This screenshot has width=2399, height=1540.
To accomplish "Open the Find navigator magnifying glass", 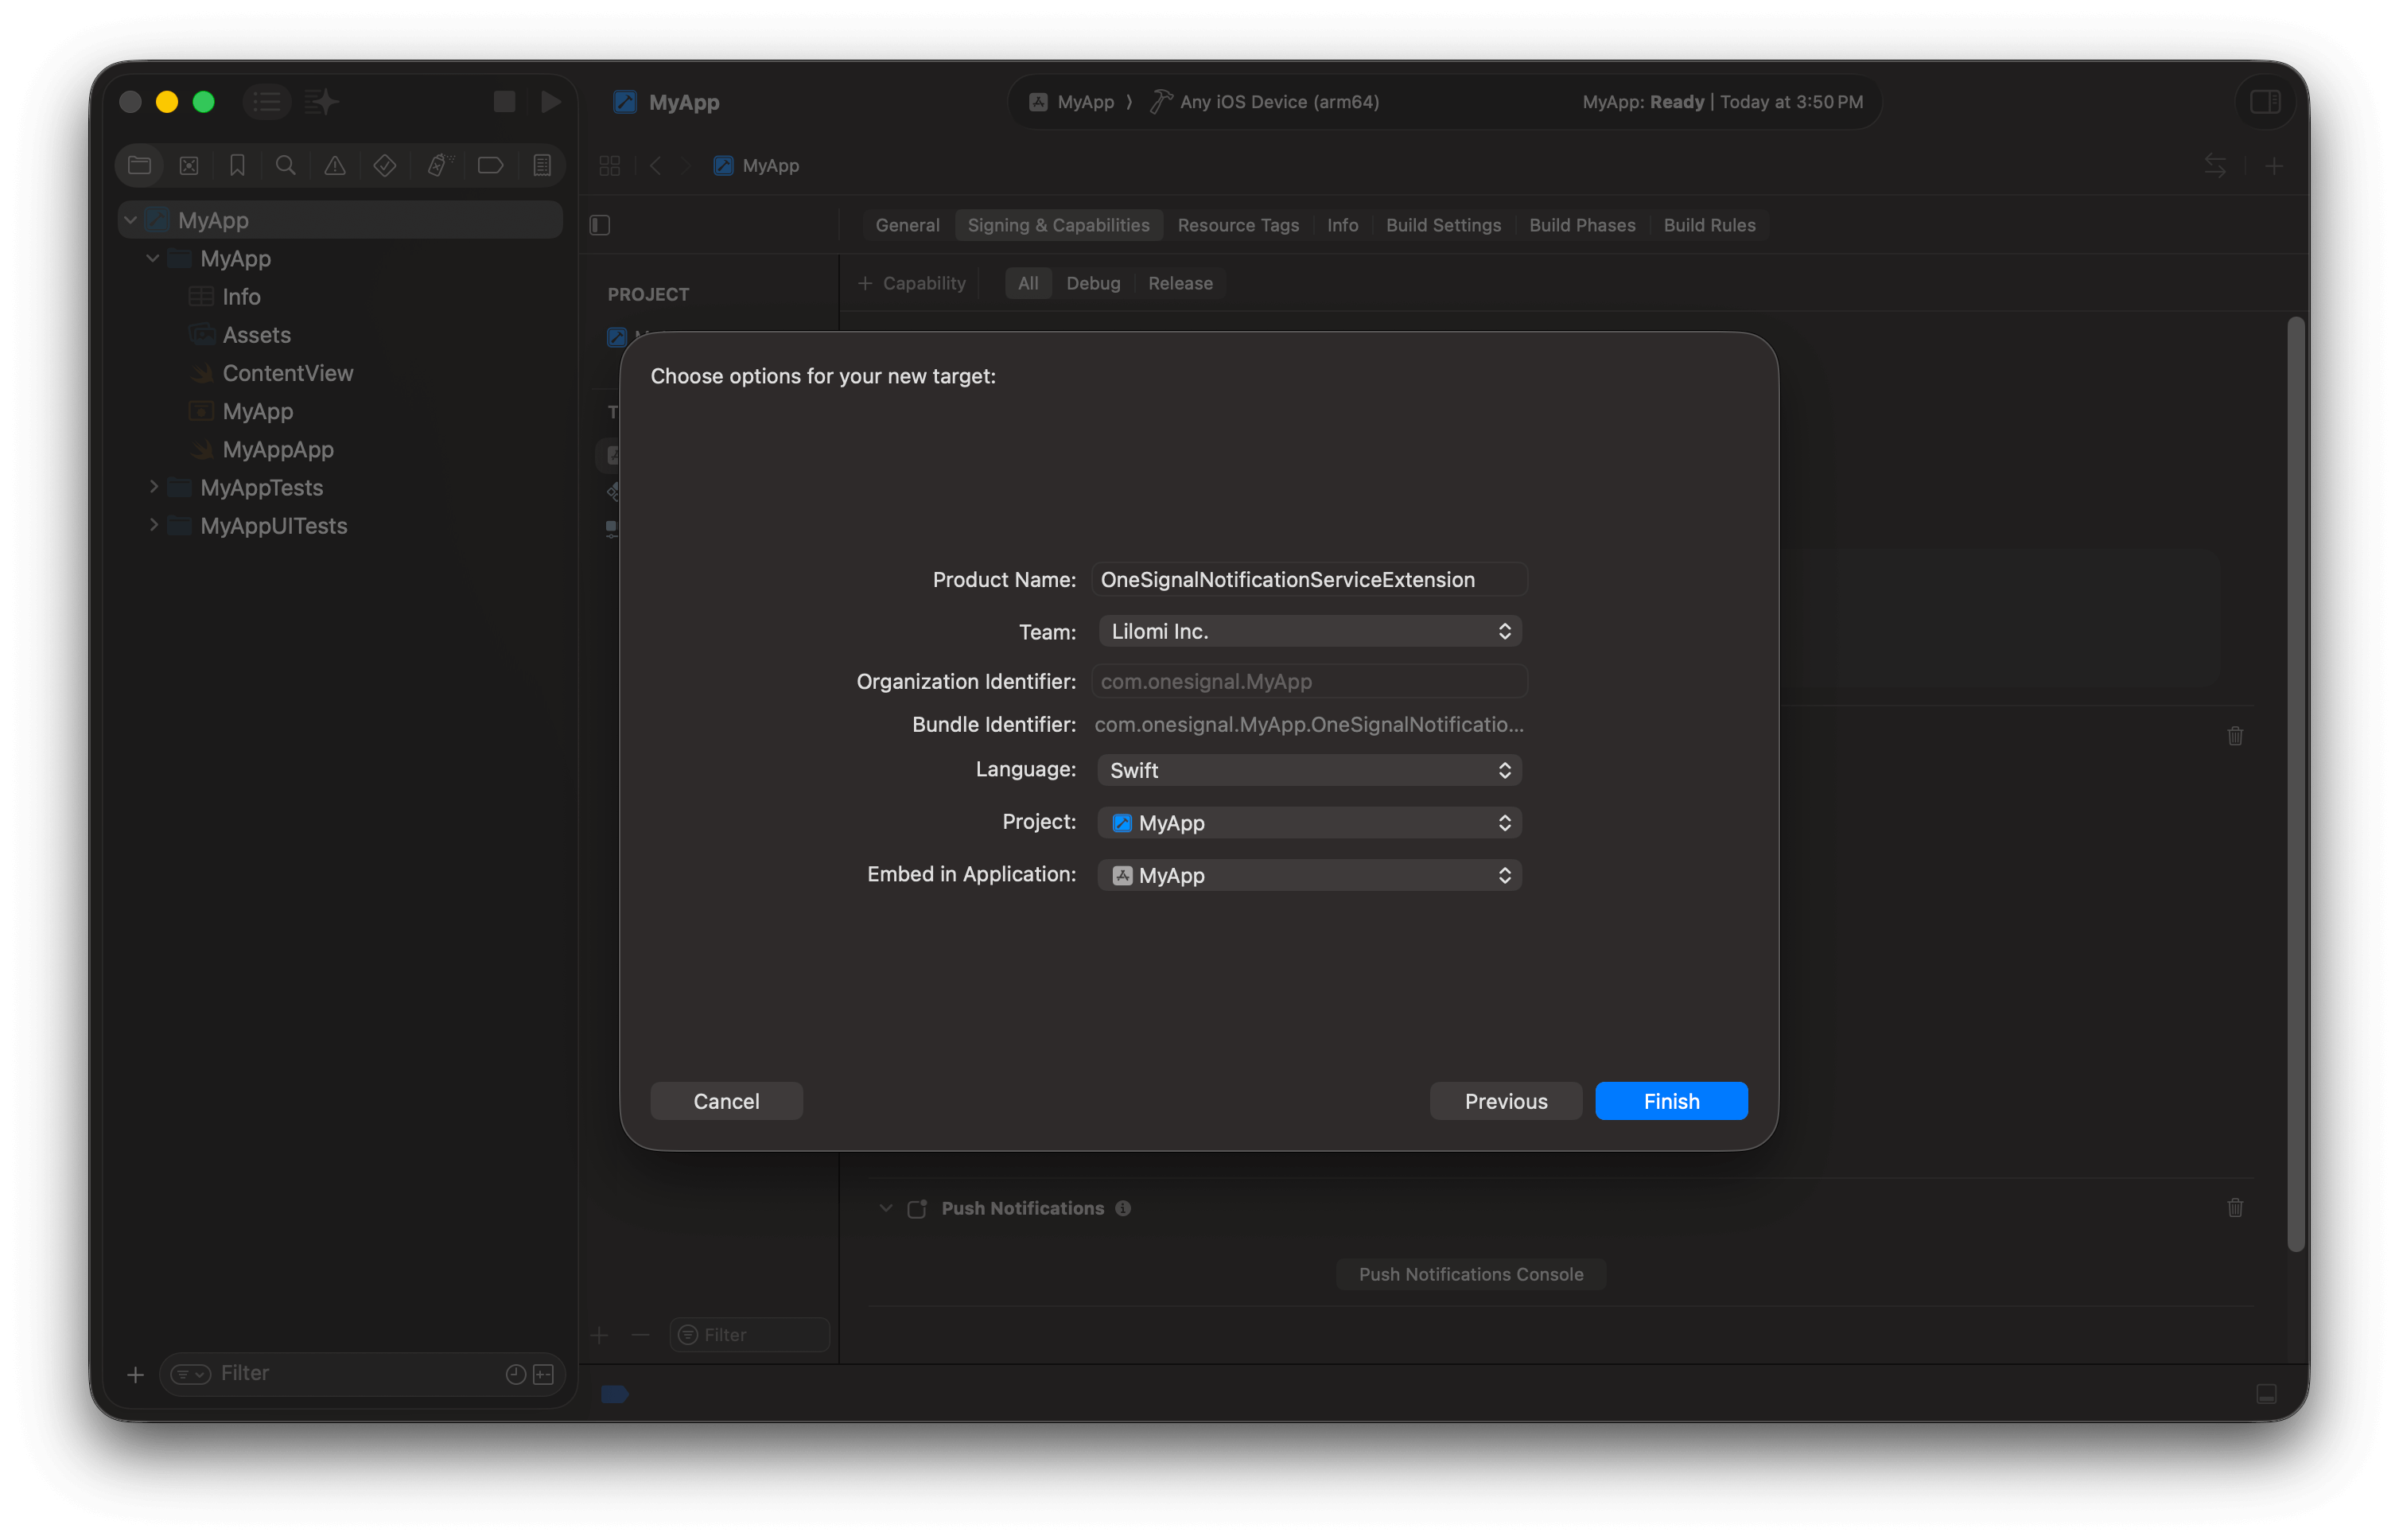I will pos(286,165).
